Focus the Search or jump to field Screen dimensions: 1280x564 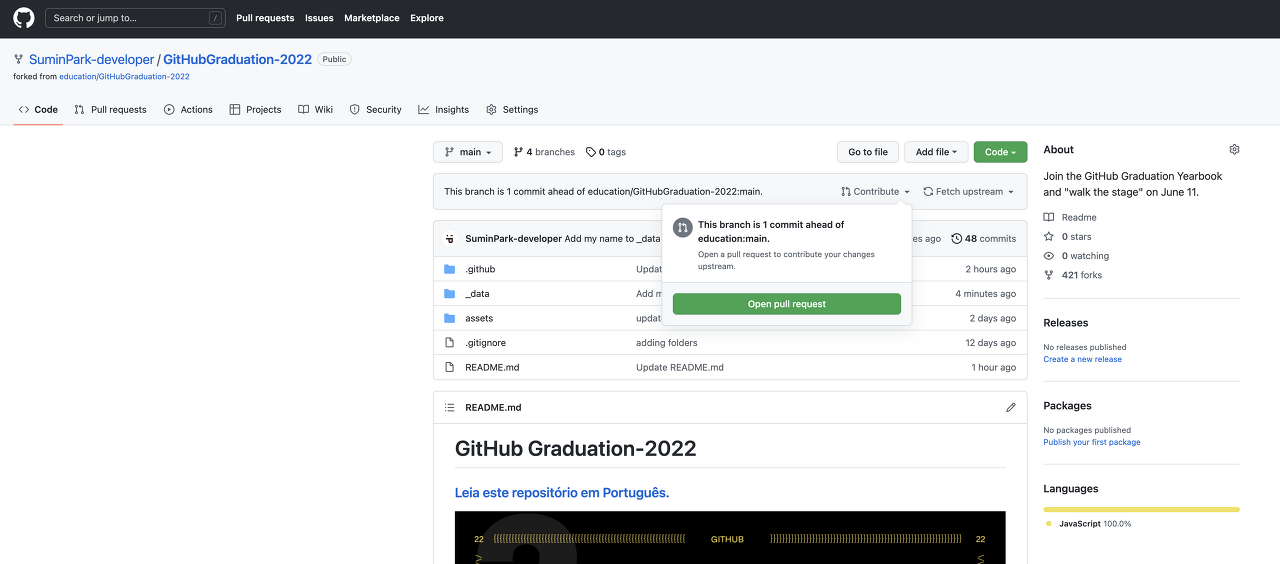click(x=135, y=18)
